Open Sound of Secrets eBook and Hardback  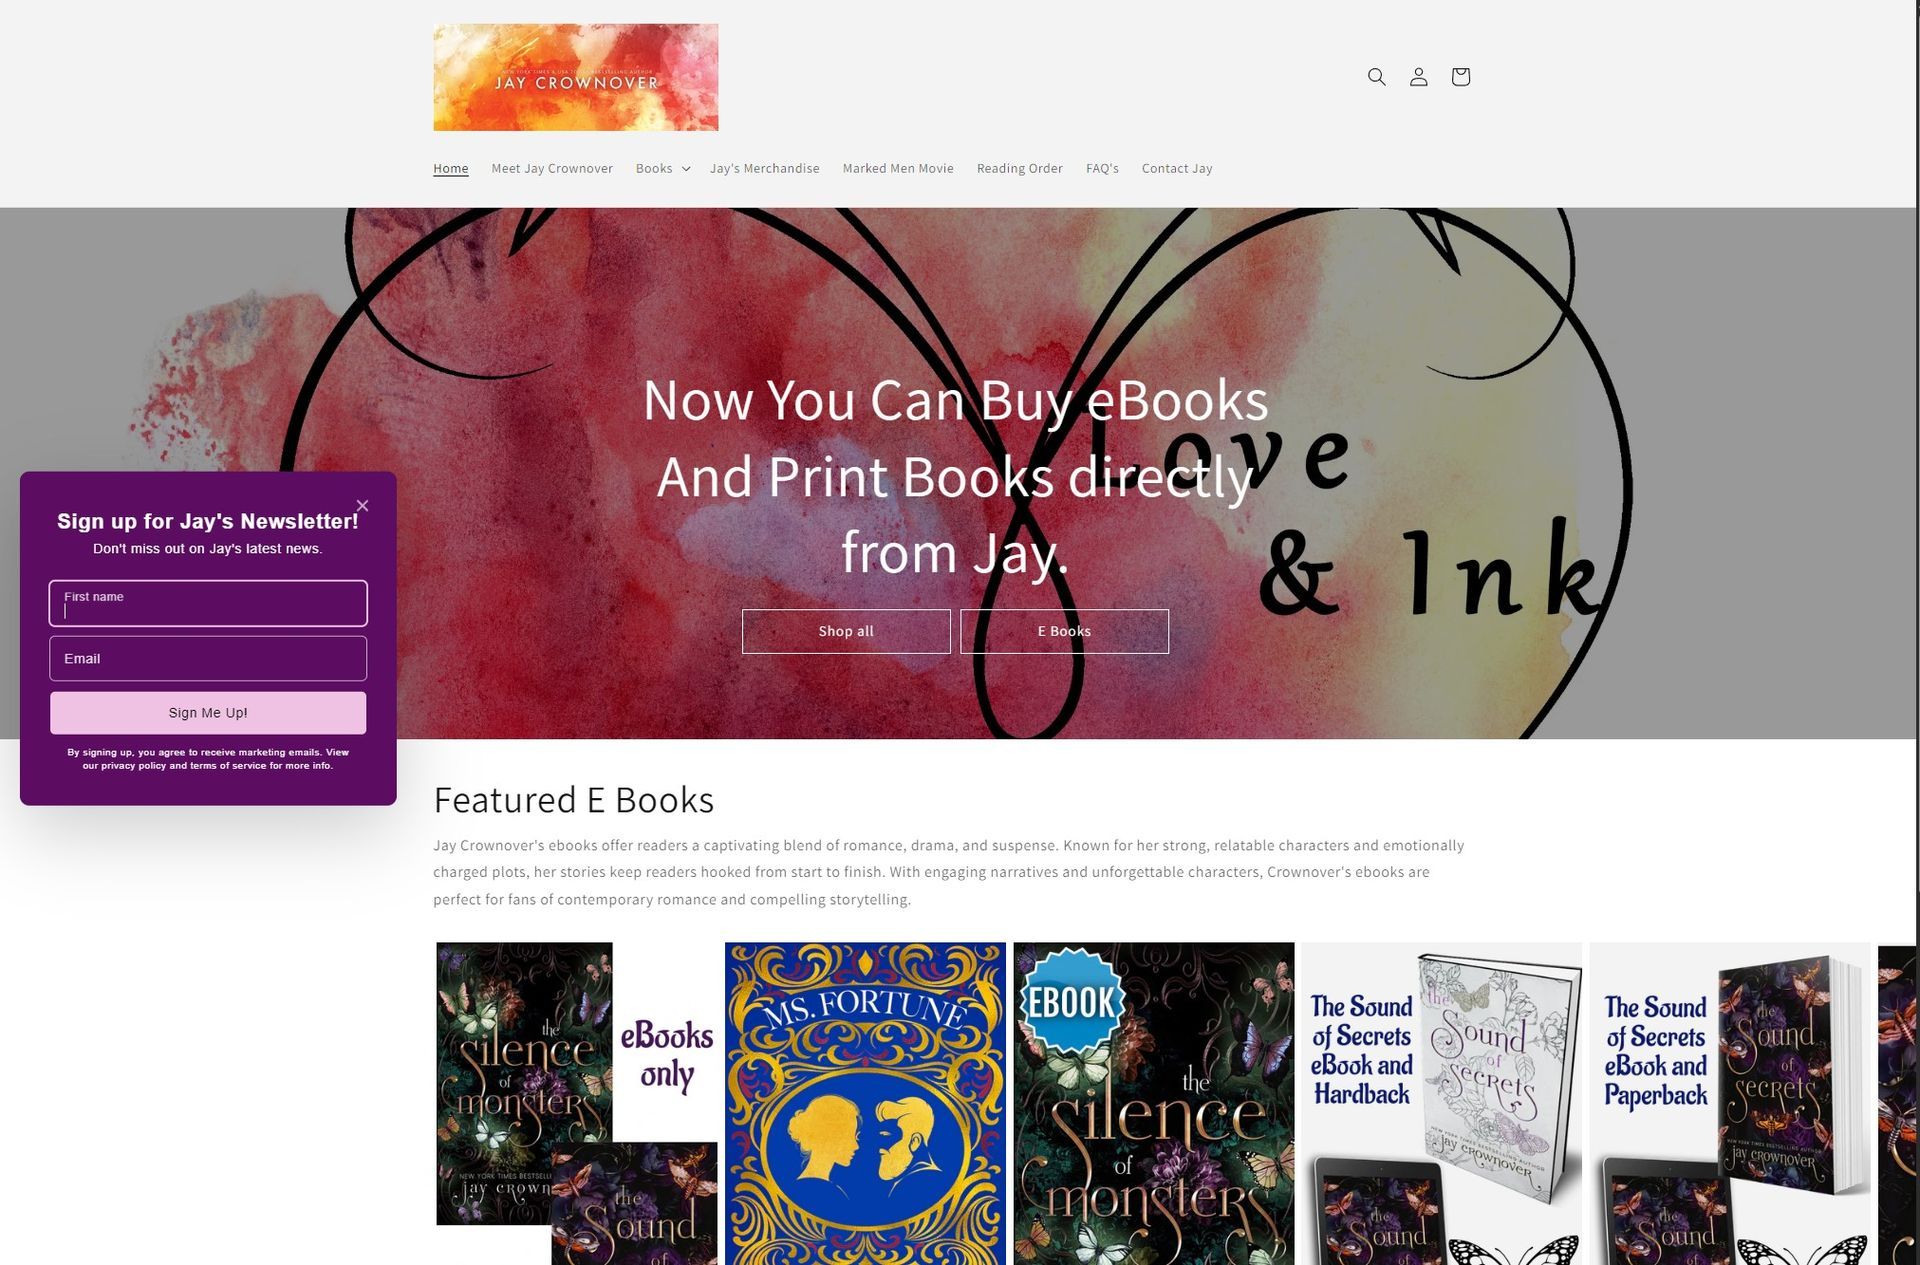[x=1441, y=1103]
